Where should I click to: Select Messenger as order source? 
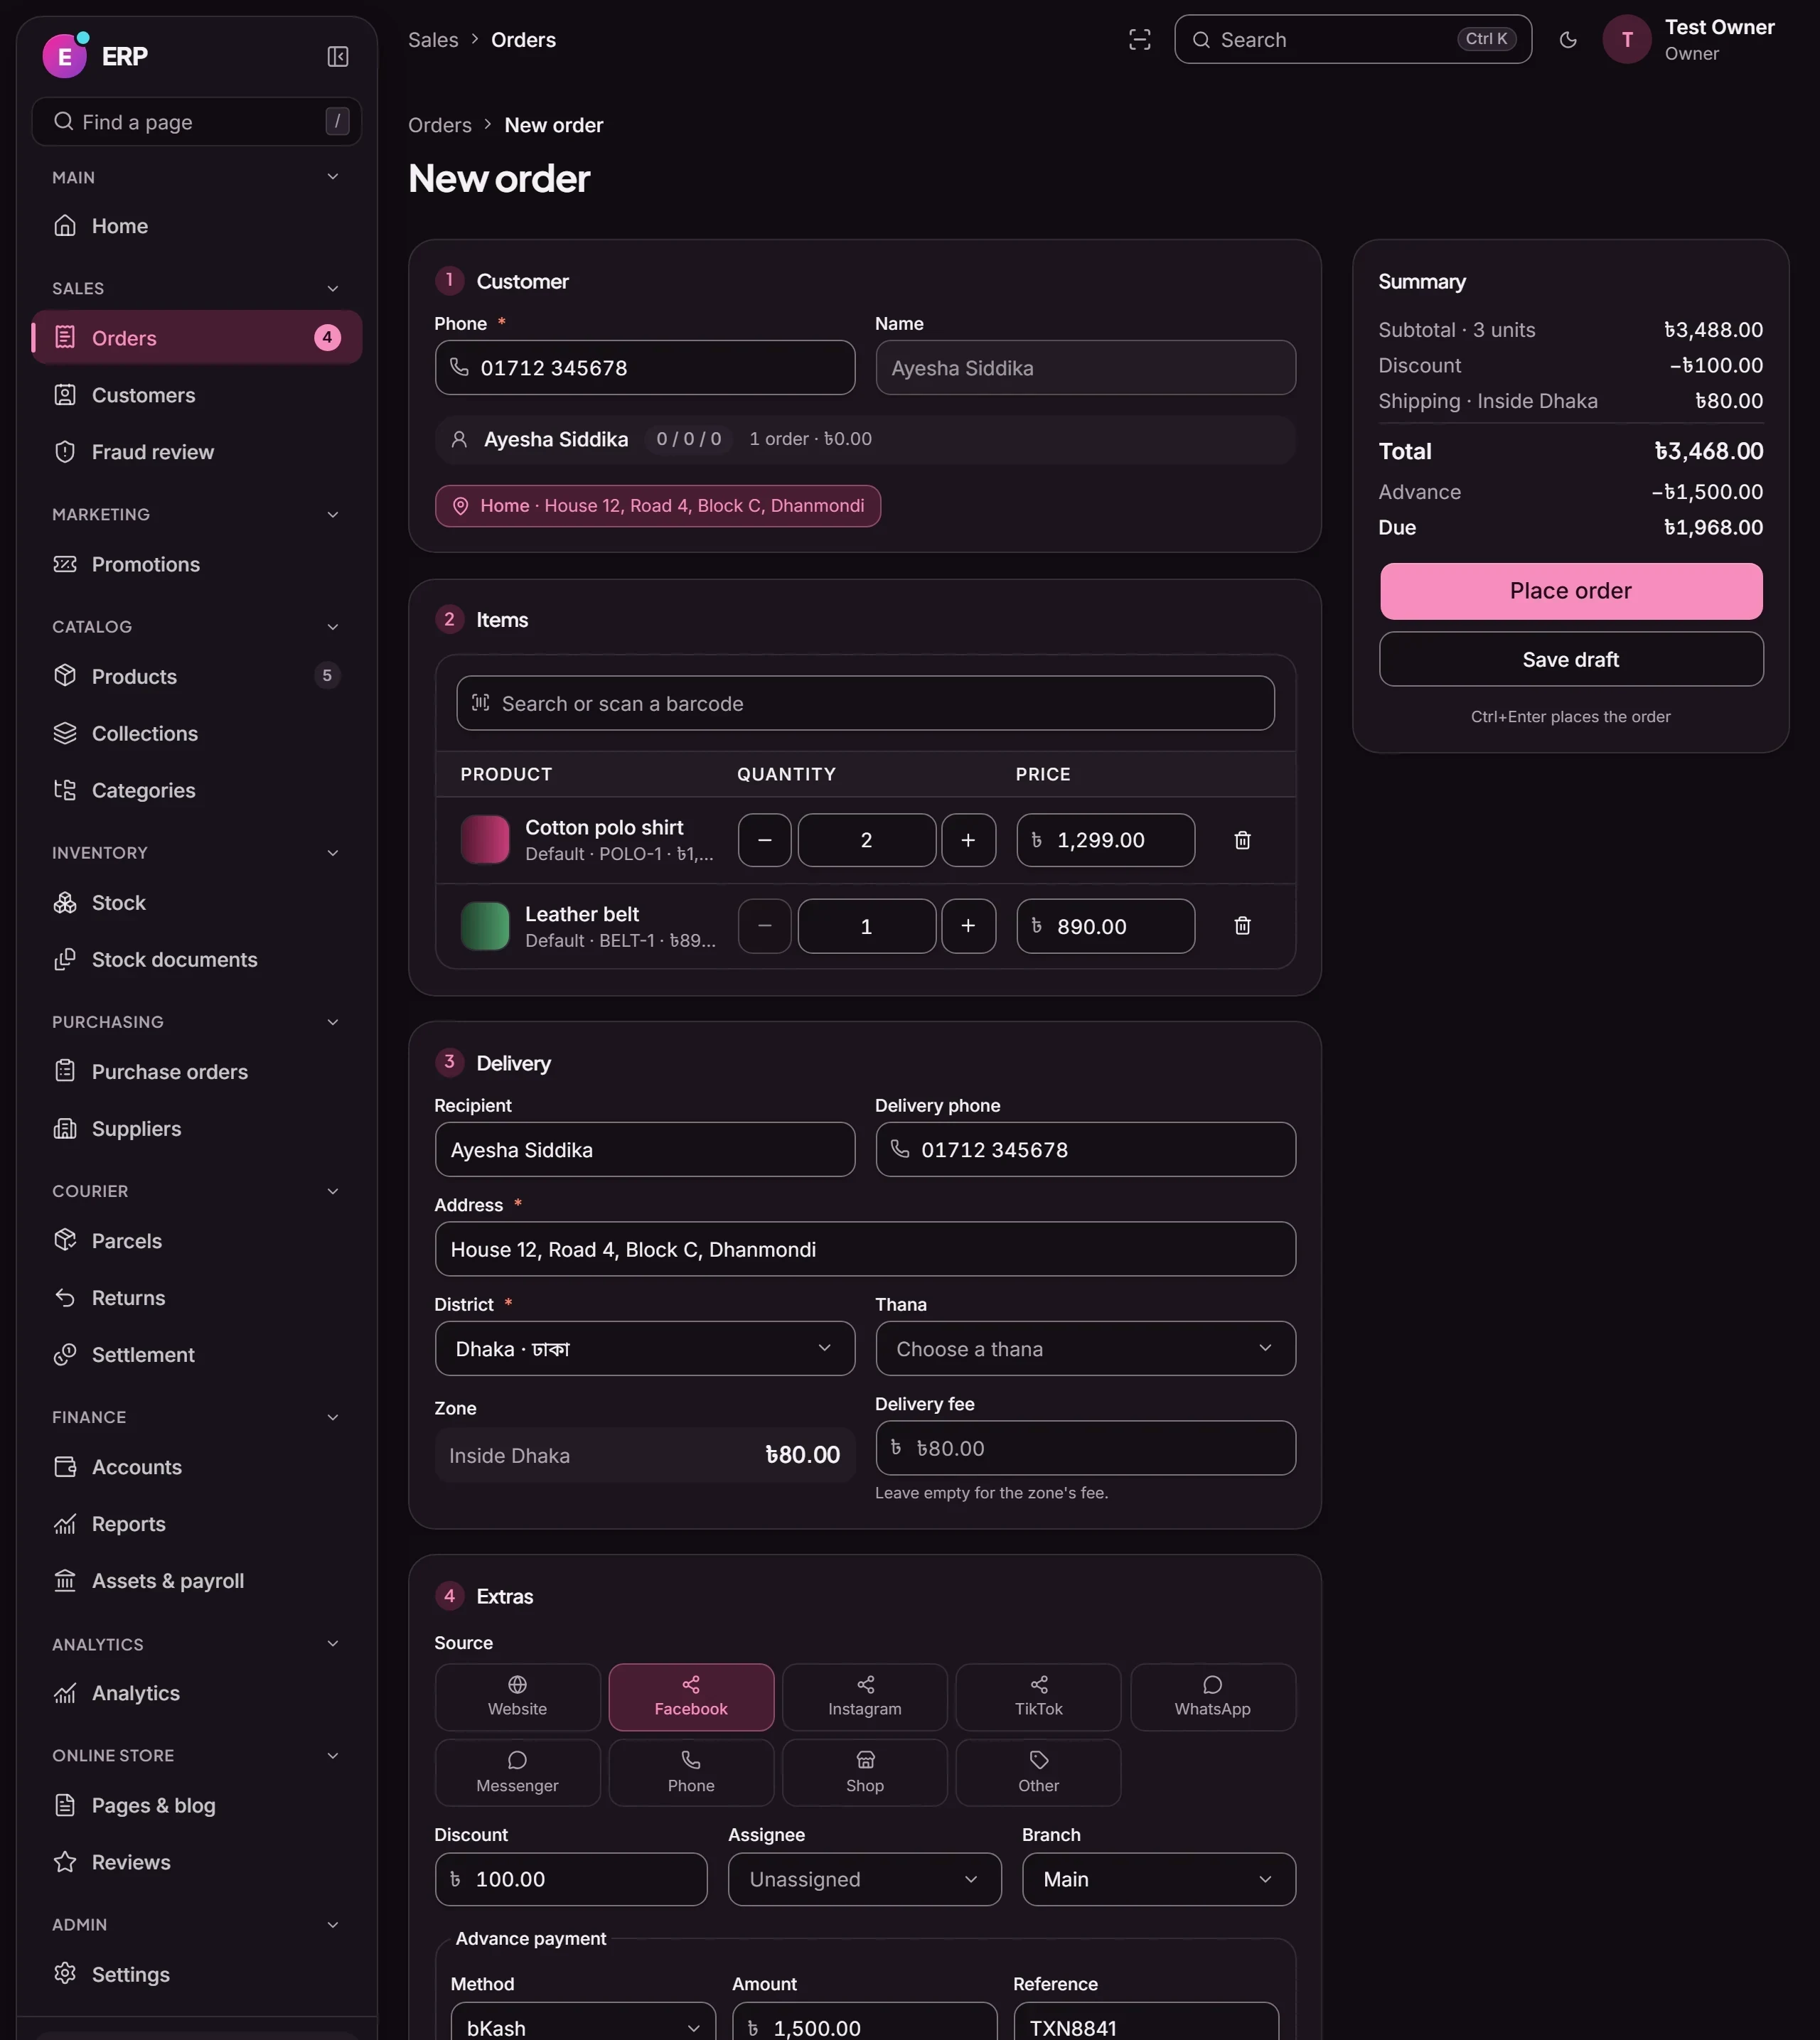[x=517, y=1773]
